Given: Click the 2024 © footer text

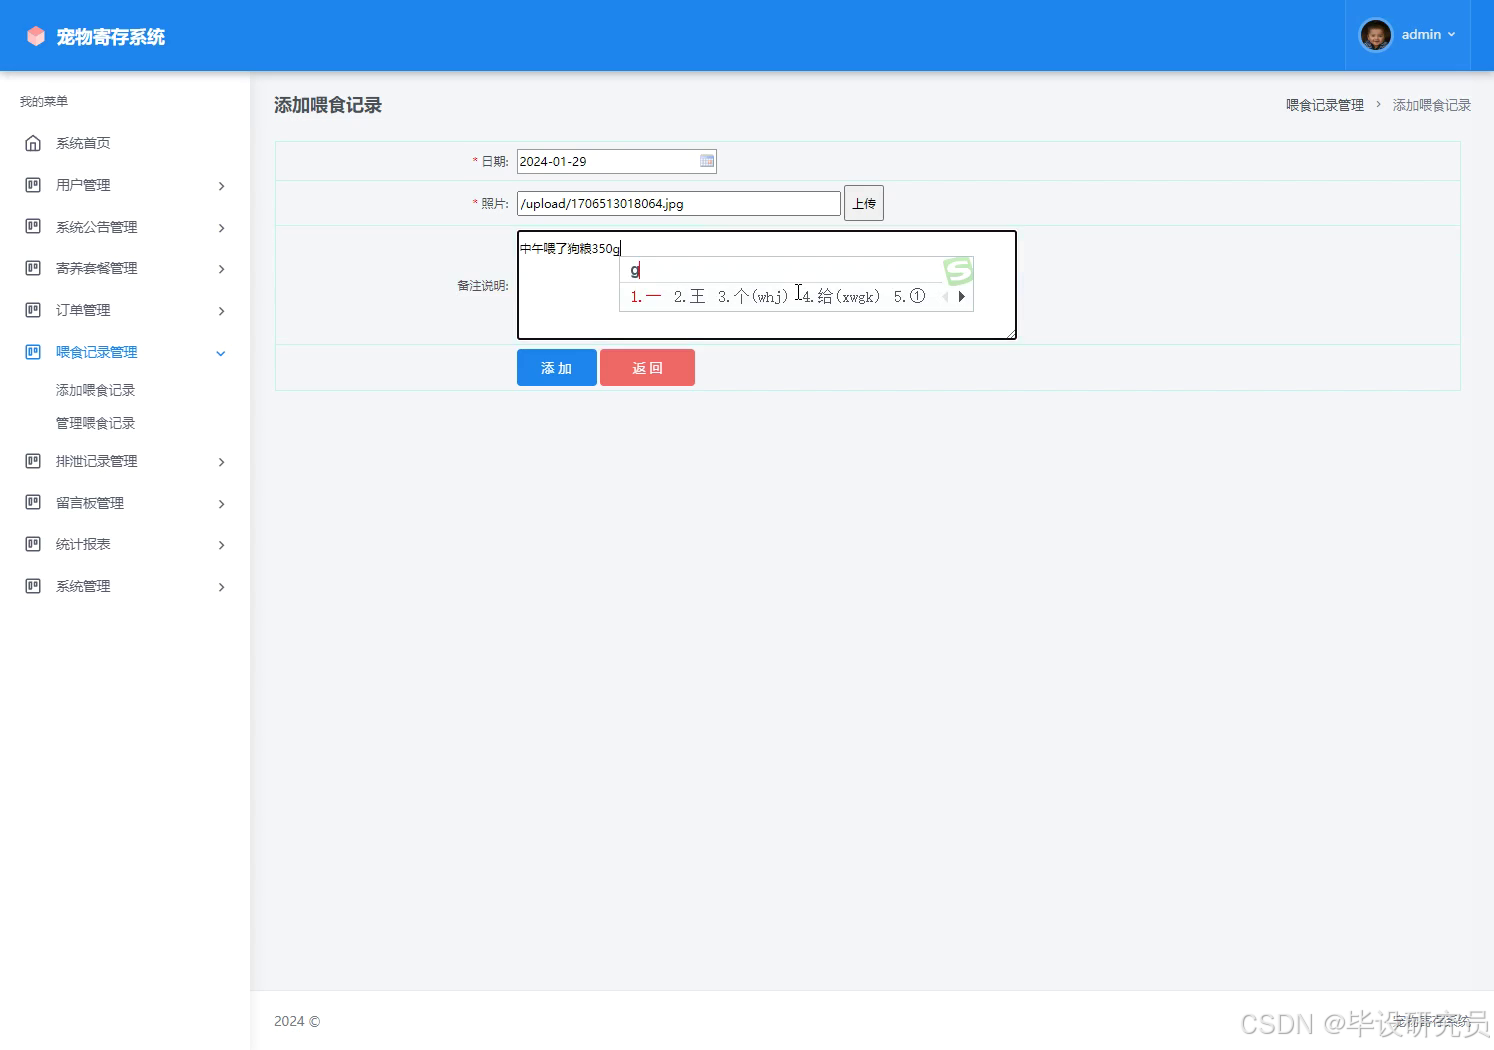Looking at the screenshot, I should click(x=297, y=1021).
